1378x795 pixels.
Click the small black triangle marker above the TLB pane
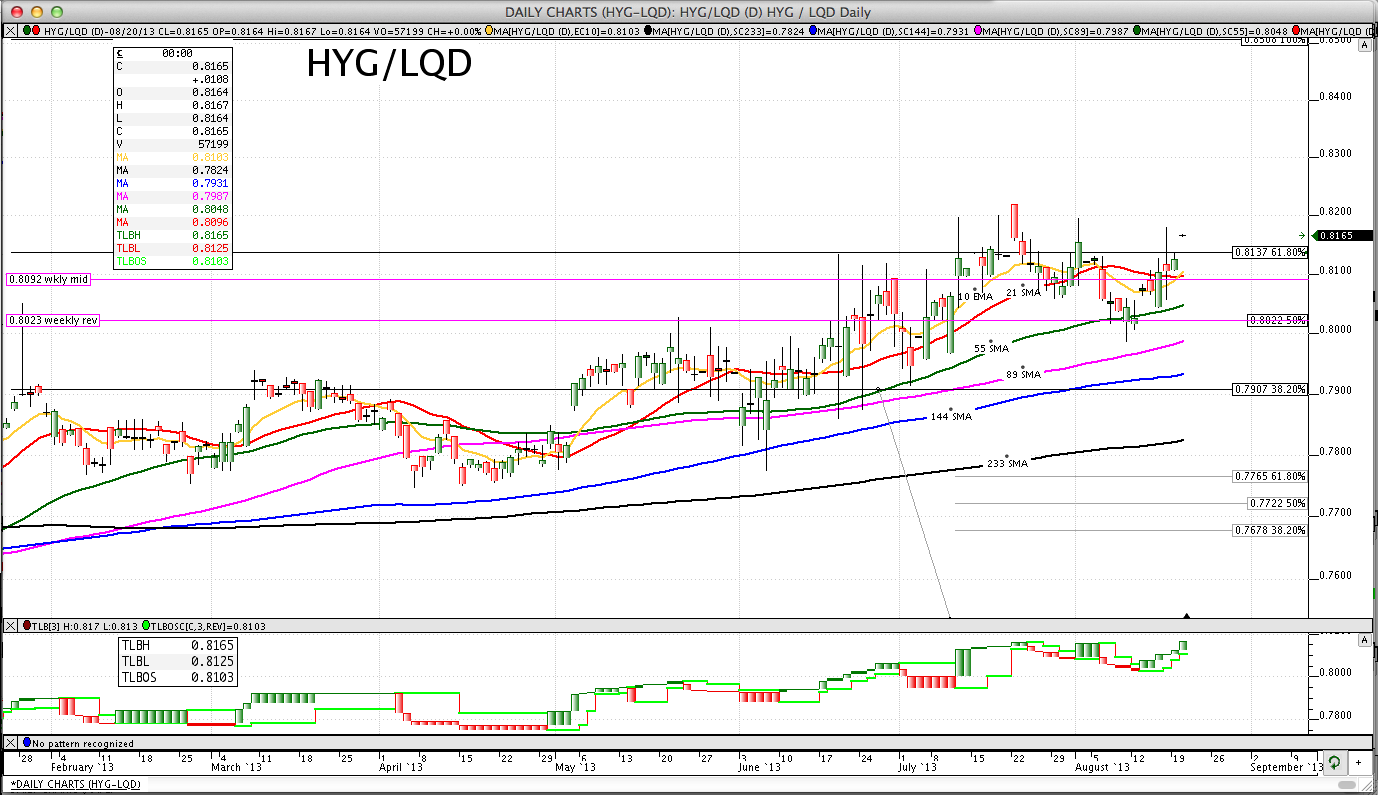[1187, 615]
